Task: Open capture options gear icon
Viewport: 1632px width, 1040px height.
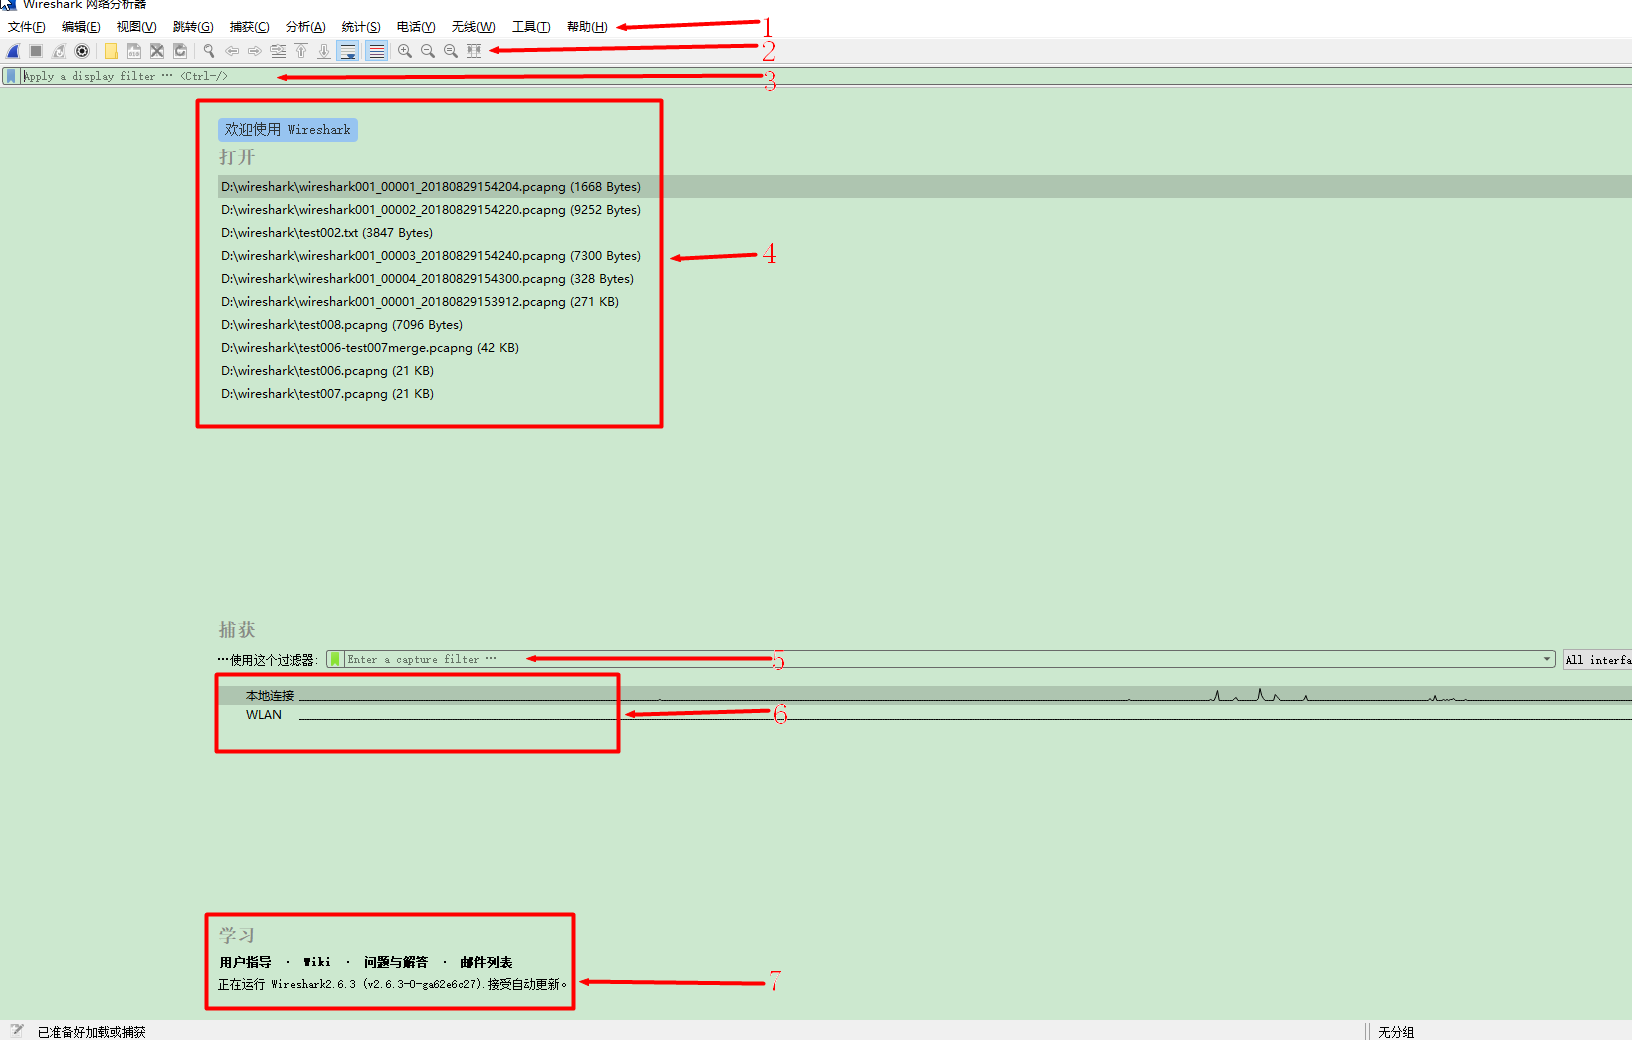Action: click(x=82, y=51)
